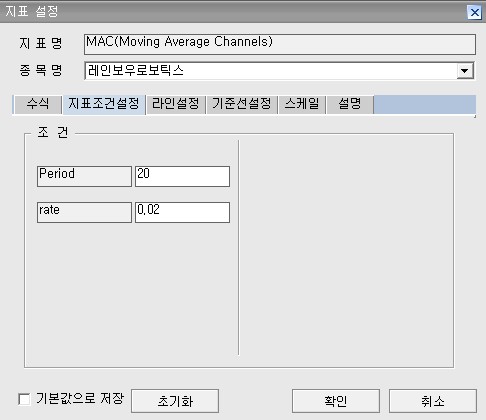Image resolution: width=486 pixels, height=420 pixels.
Task: Click the 조 건 group label
Action: click(53, 133)
